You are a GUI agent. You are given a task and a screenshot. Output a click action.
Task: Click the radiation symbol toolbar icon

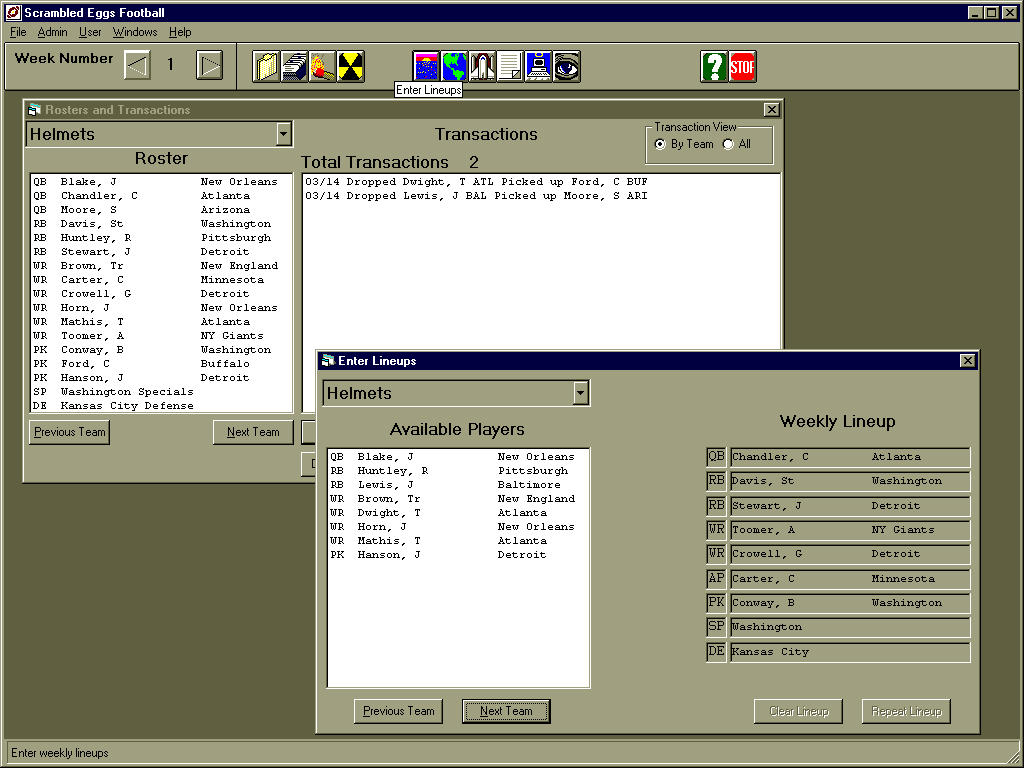(350, 67)
